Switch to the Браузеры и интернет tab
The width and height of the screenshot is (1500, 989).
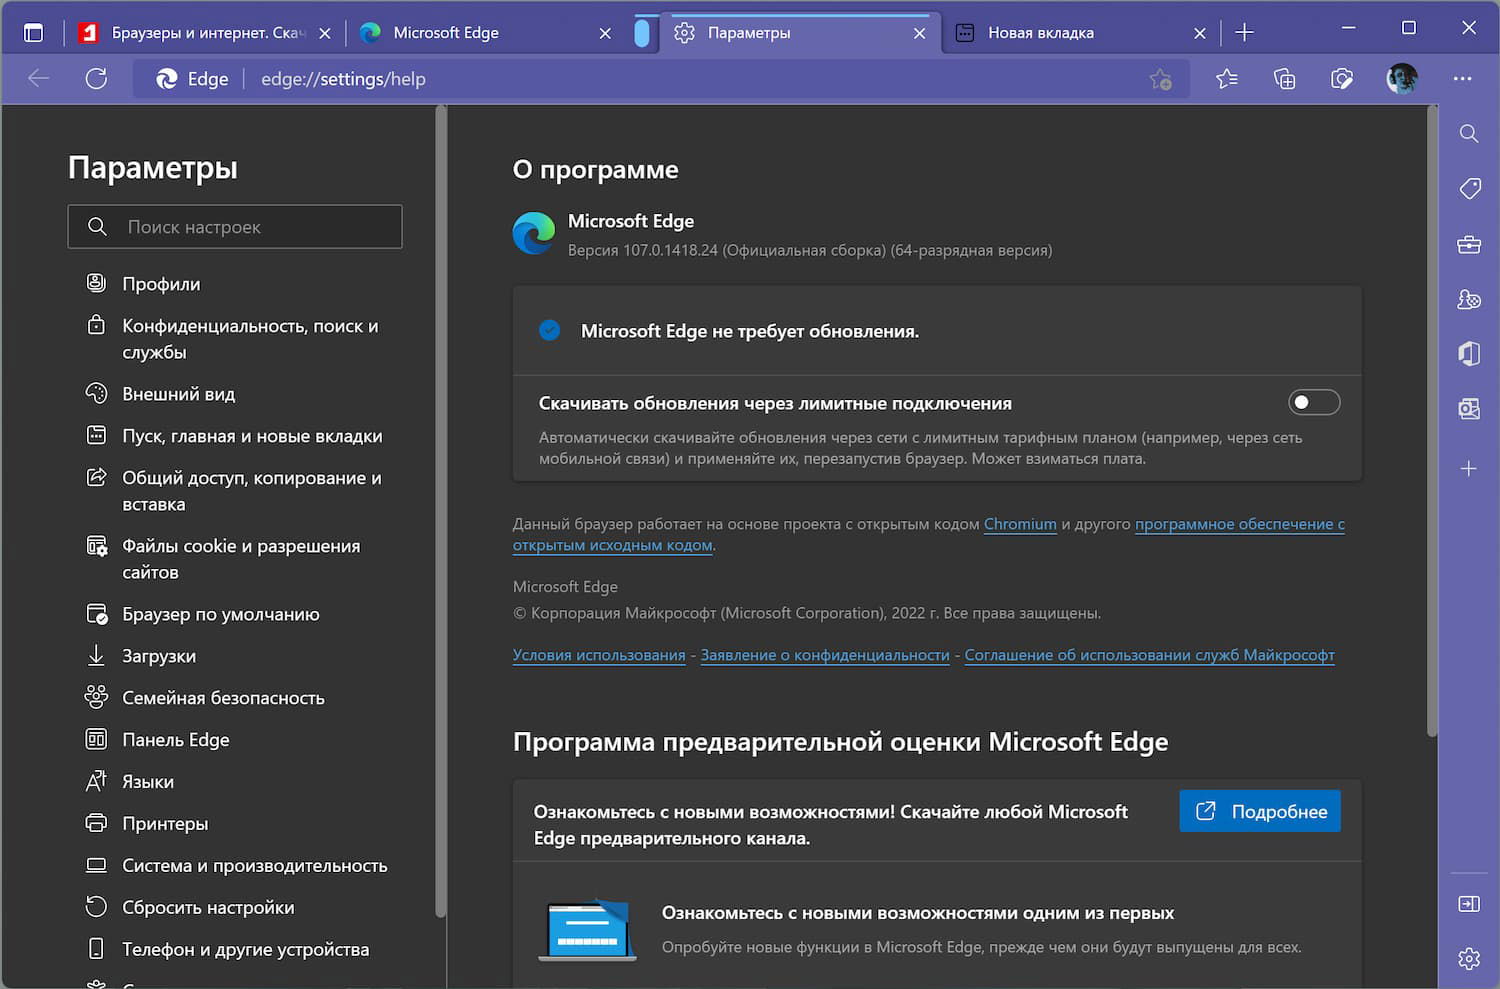click(x=205, y=33)
